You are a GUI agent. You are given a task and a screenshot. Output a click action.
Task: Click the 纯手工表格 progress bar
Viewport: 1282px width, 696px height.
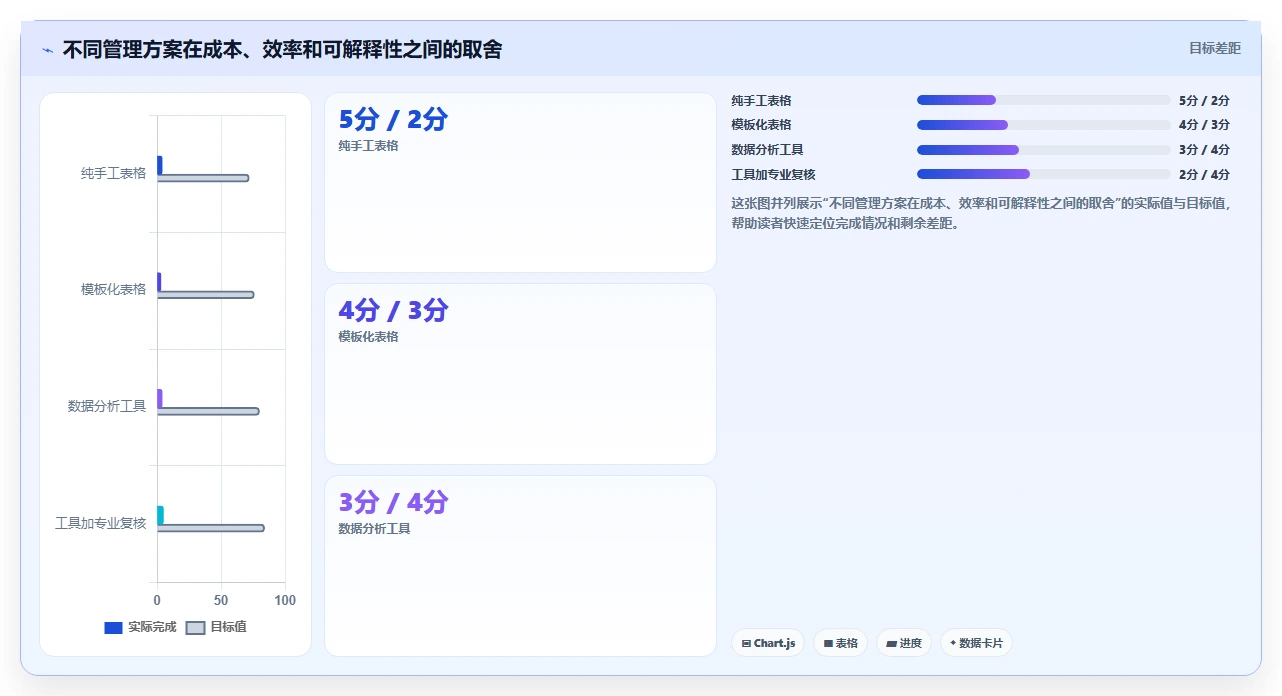pos(1043,100)
